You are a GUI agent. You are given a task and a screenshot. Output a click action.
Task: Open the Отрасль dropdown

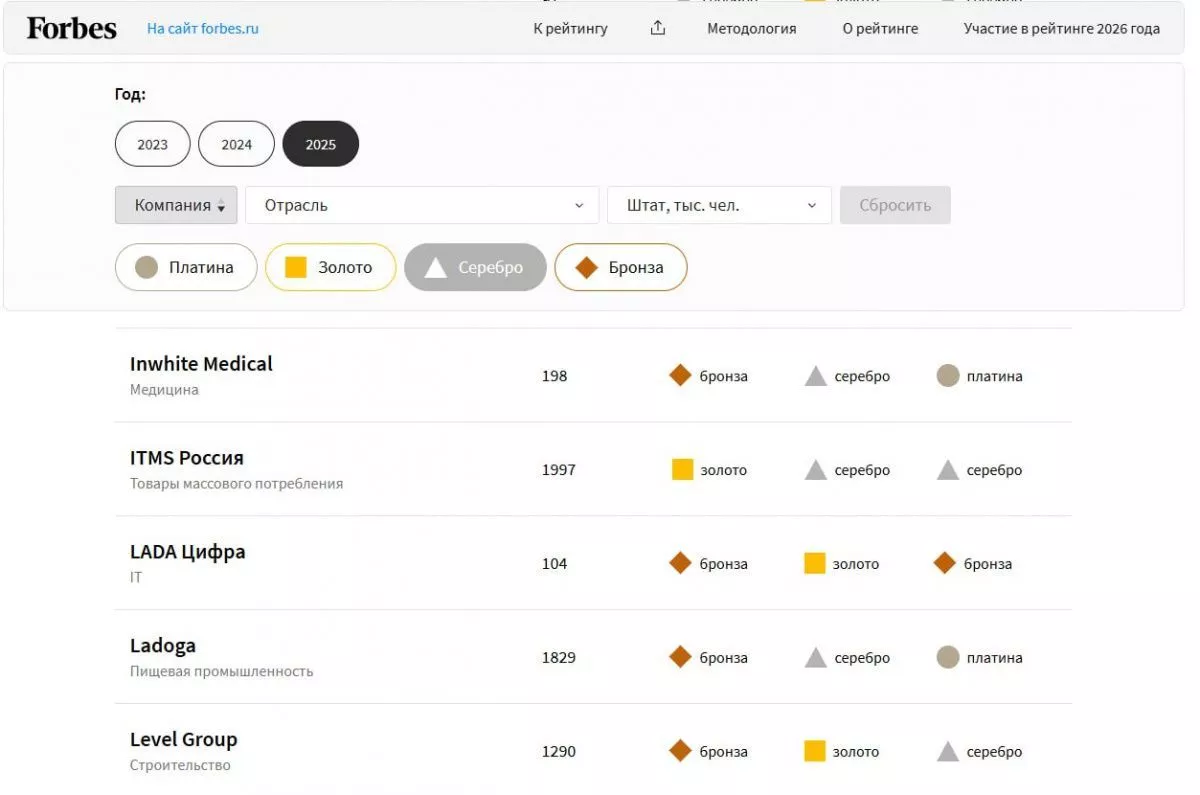422,205
